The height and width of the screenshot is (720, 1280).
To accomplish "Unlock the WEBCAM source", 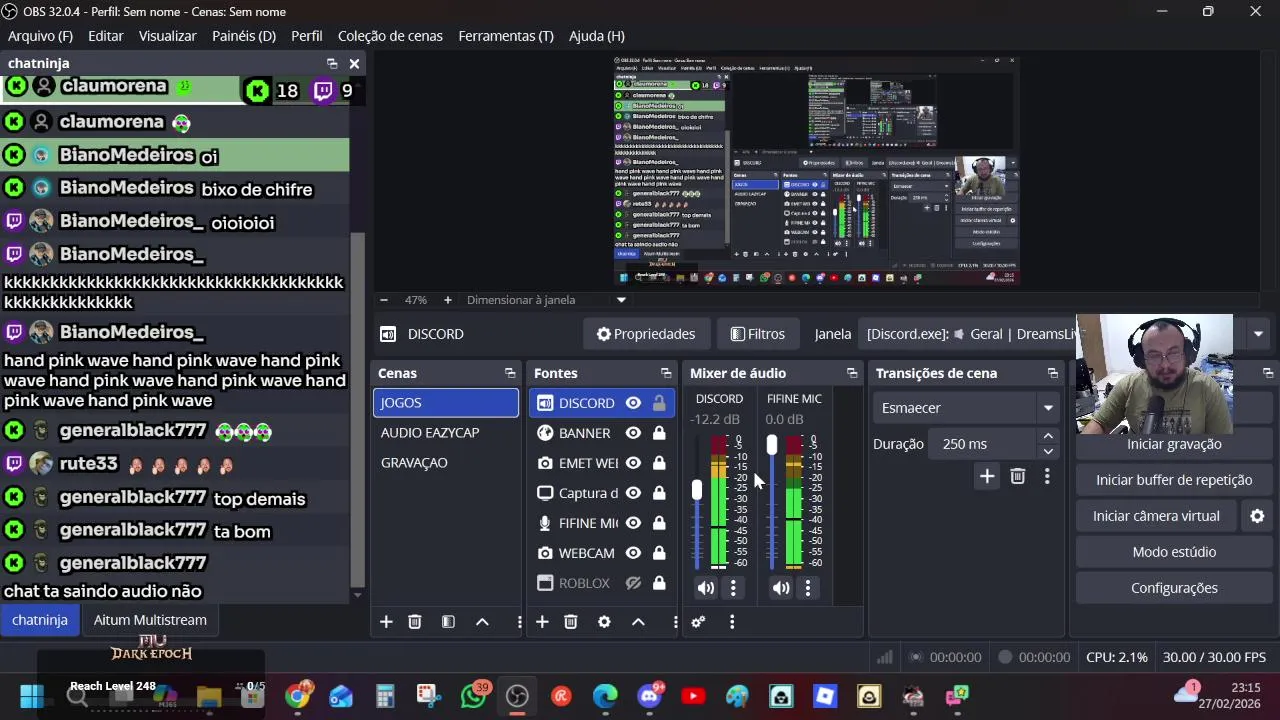I will click(x=659, y=553).
